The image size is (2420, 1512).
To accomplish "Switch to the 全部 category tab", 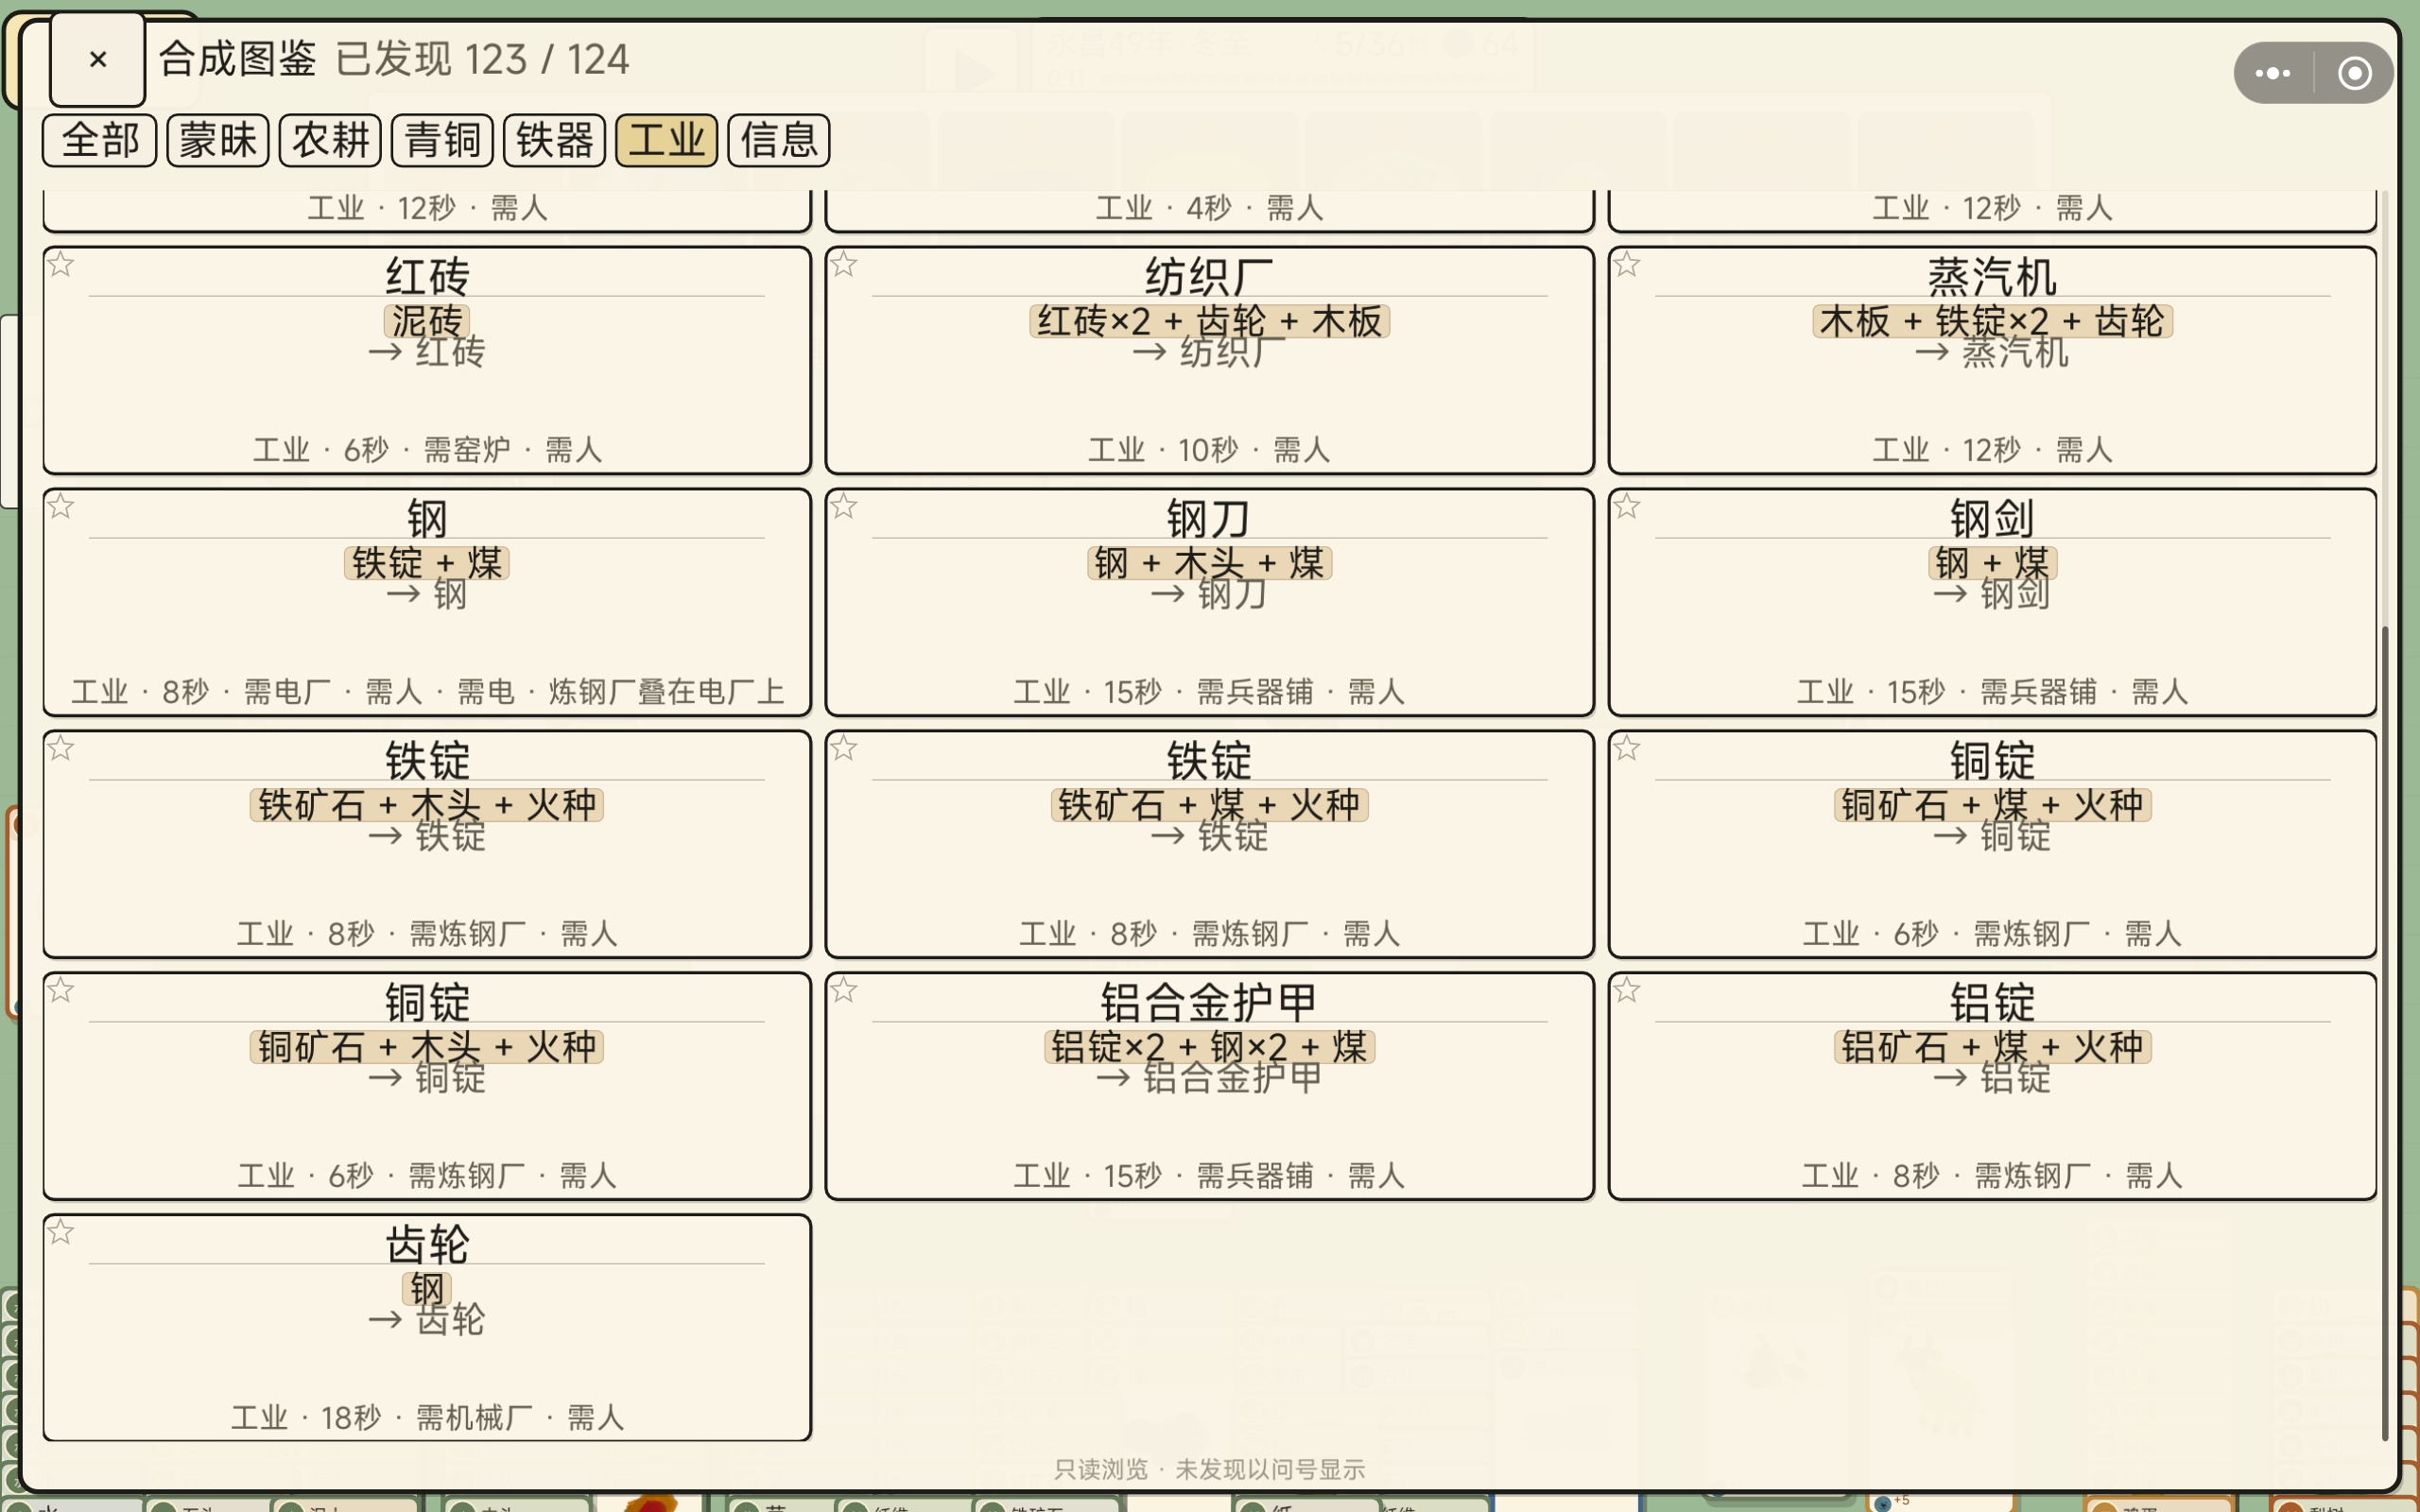I will (99, 140).
